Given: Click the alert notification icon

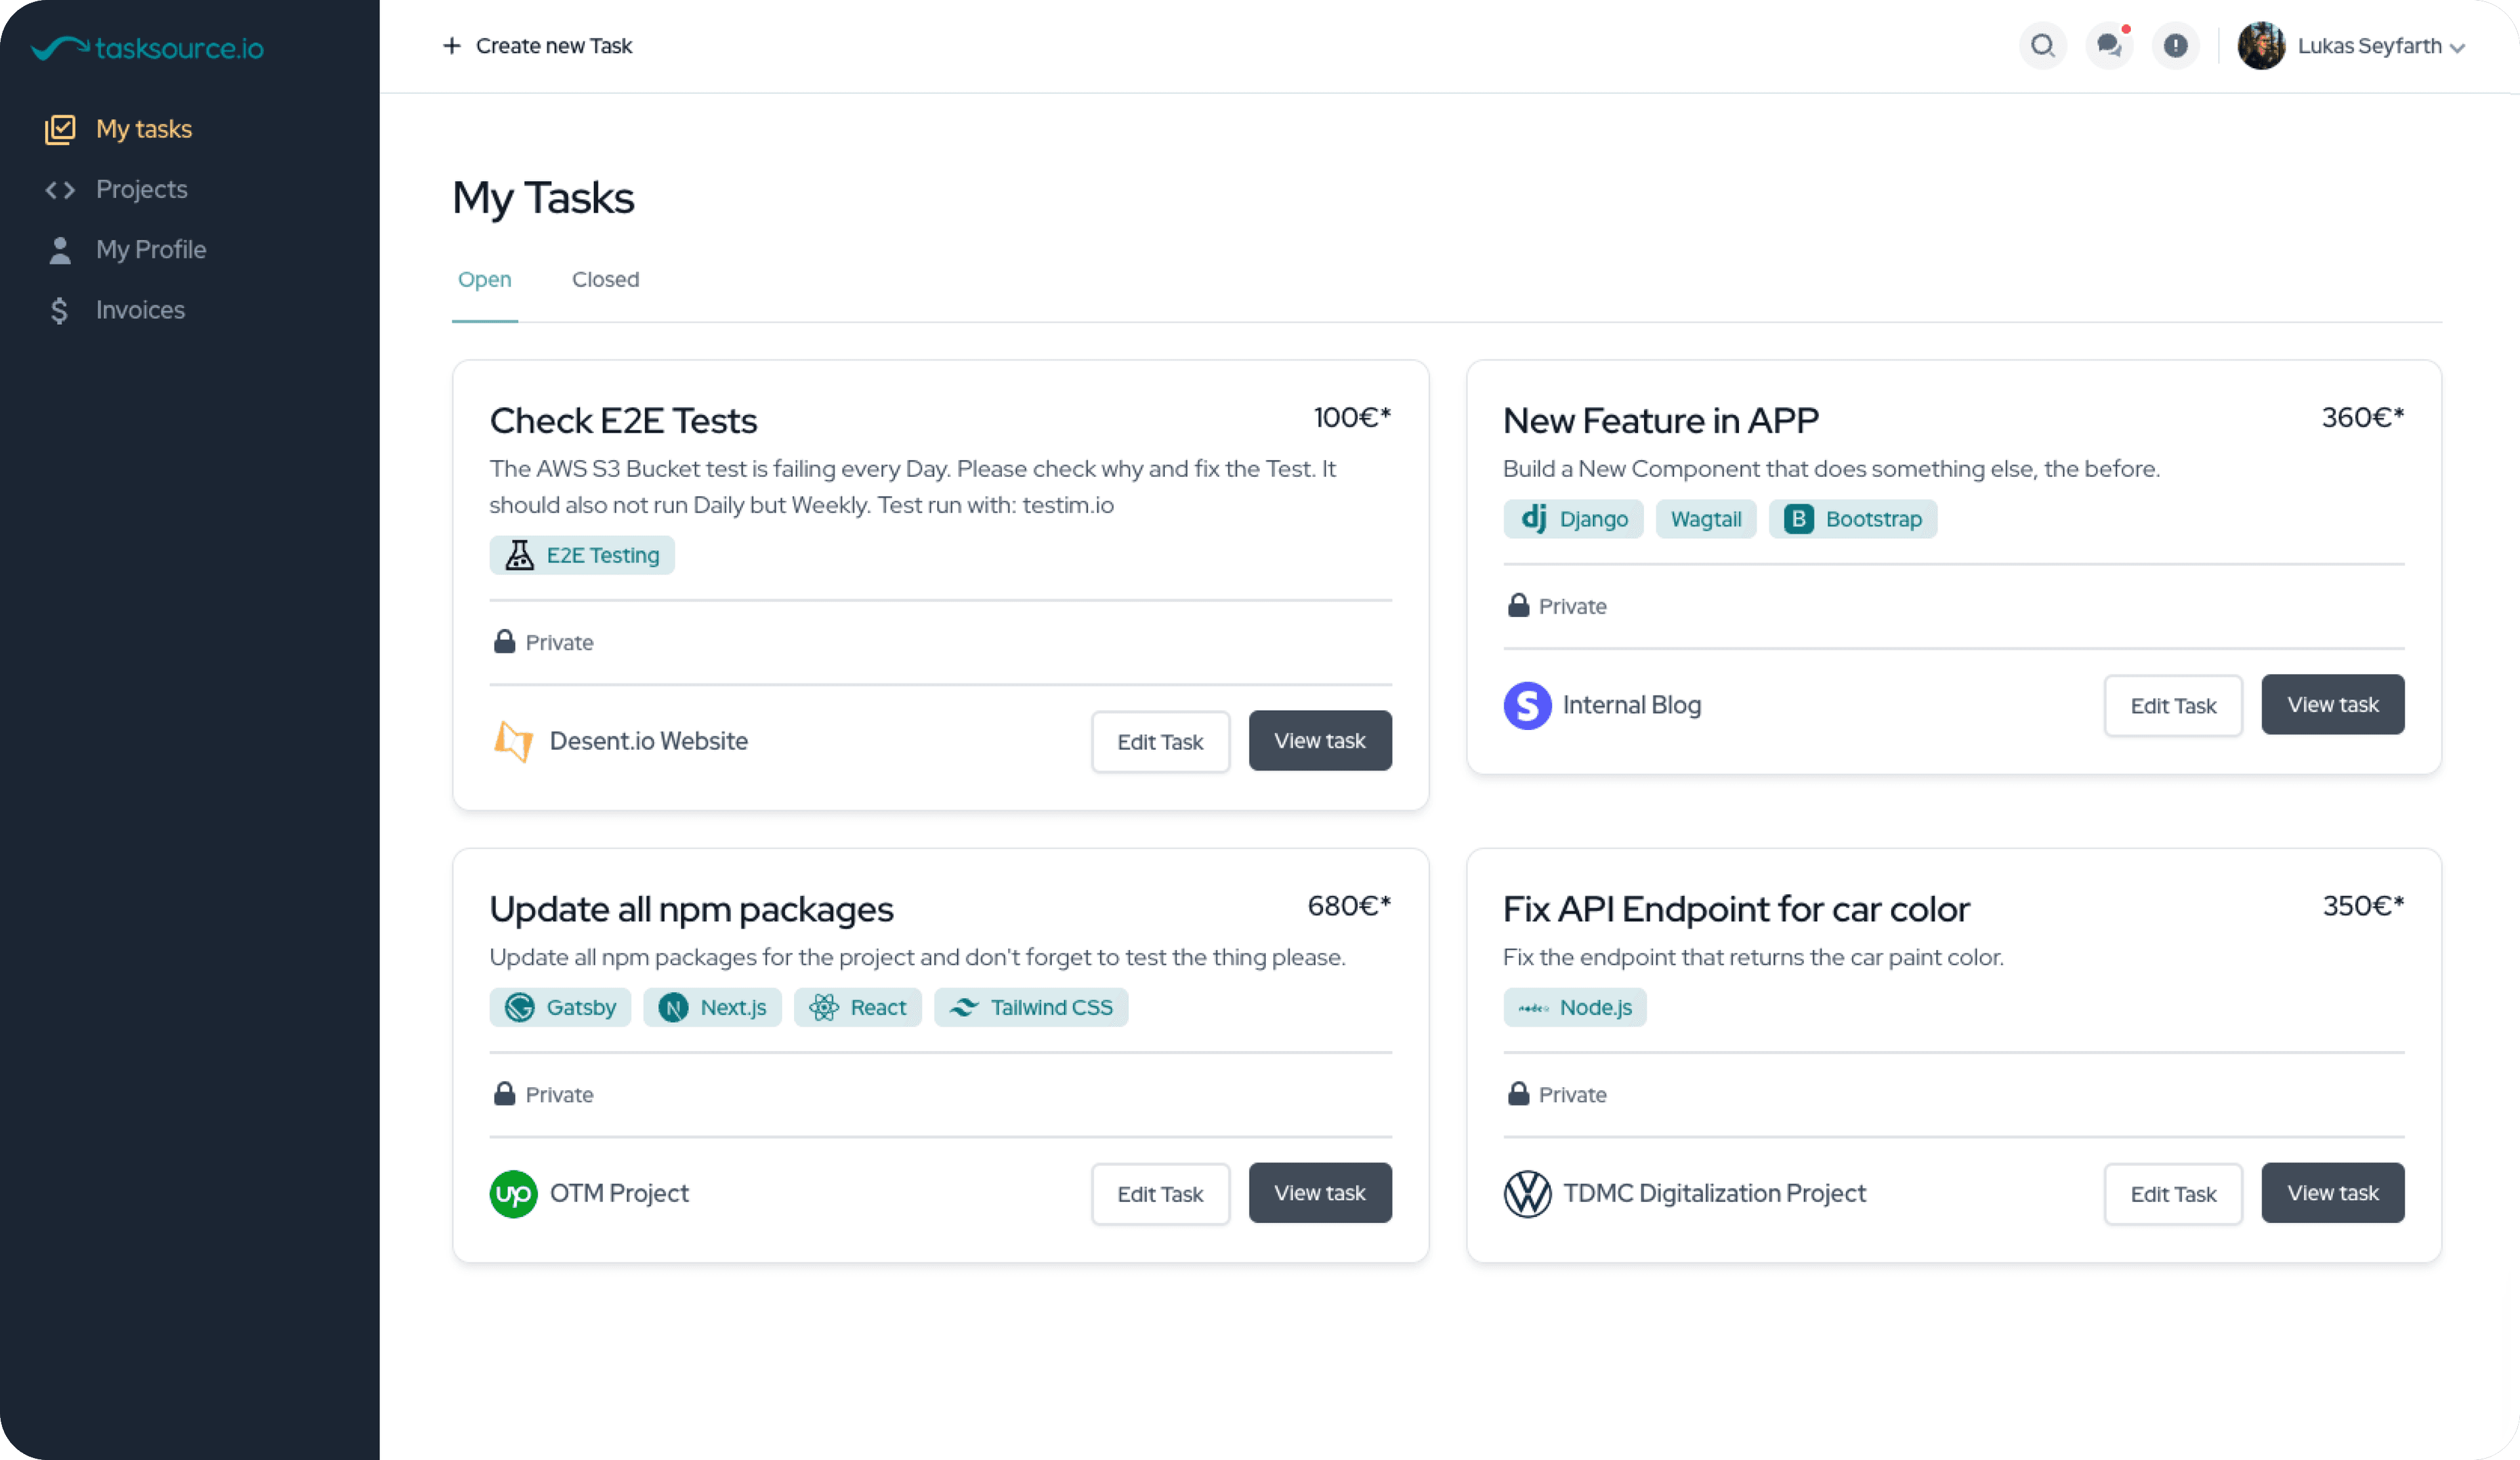Looking at the screenshot, I should click(x=2175, y=46).
